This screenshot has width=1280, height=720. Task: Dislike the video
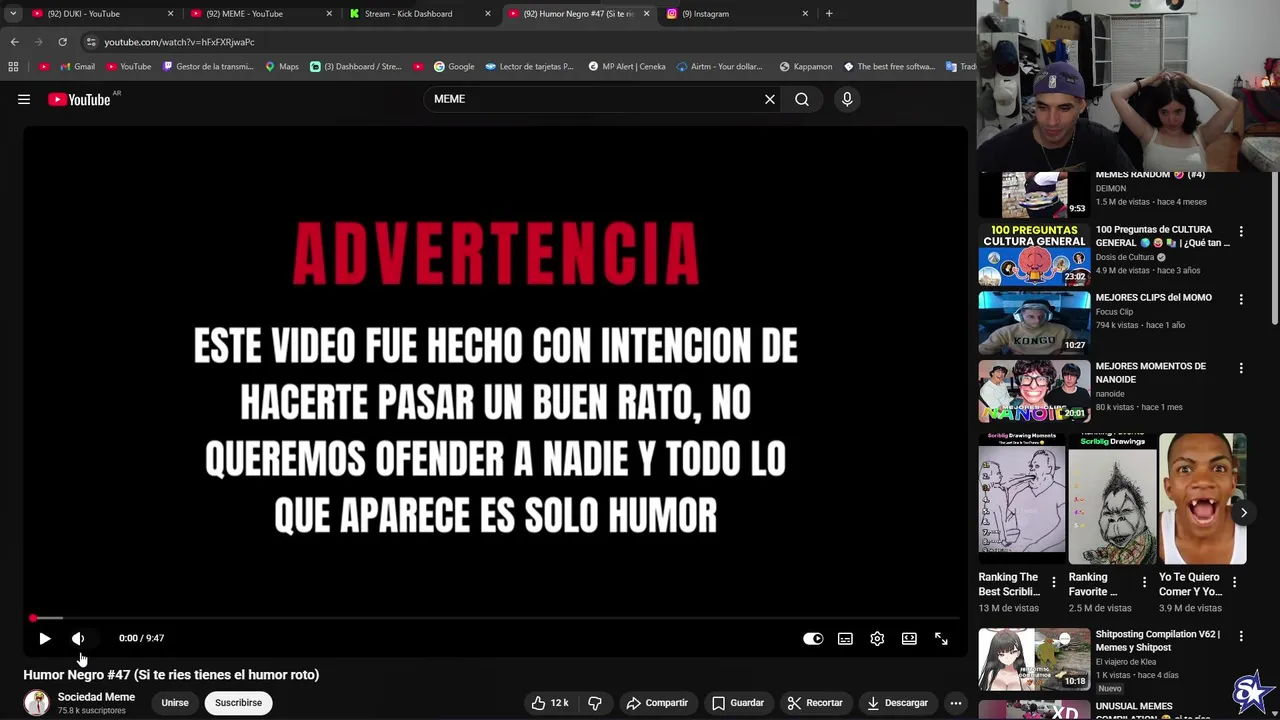pyautogui.click(x=595, y=703)
